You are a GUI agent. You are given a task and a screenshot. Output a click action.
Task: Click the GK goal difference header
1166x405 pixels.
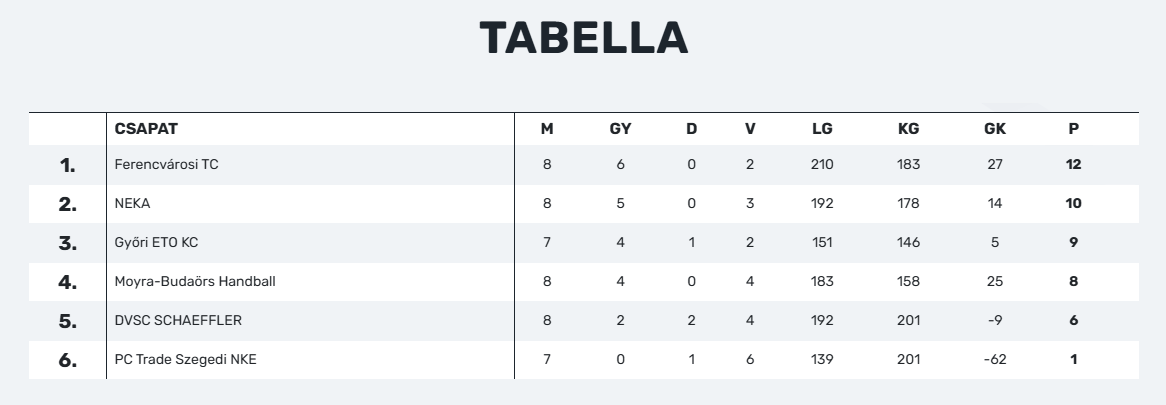[994, 129]
